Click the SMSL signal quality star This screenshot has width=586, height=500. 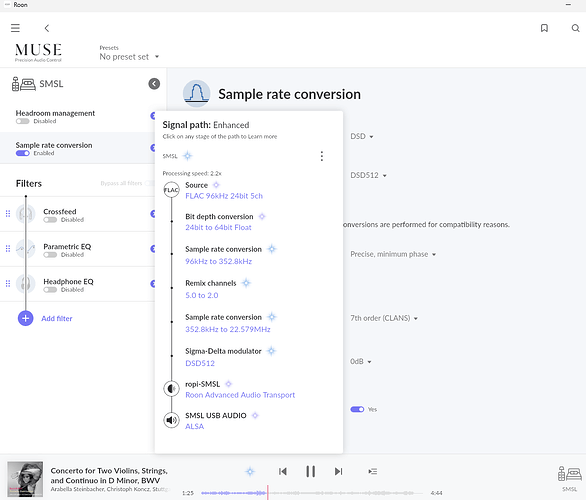tap(188, 156)
